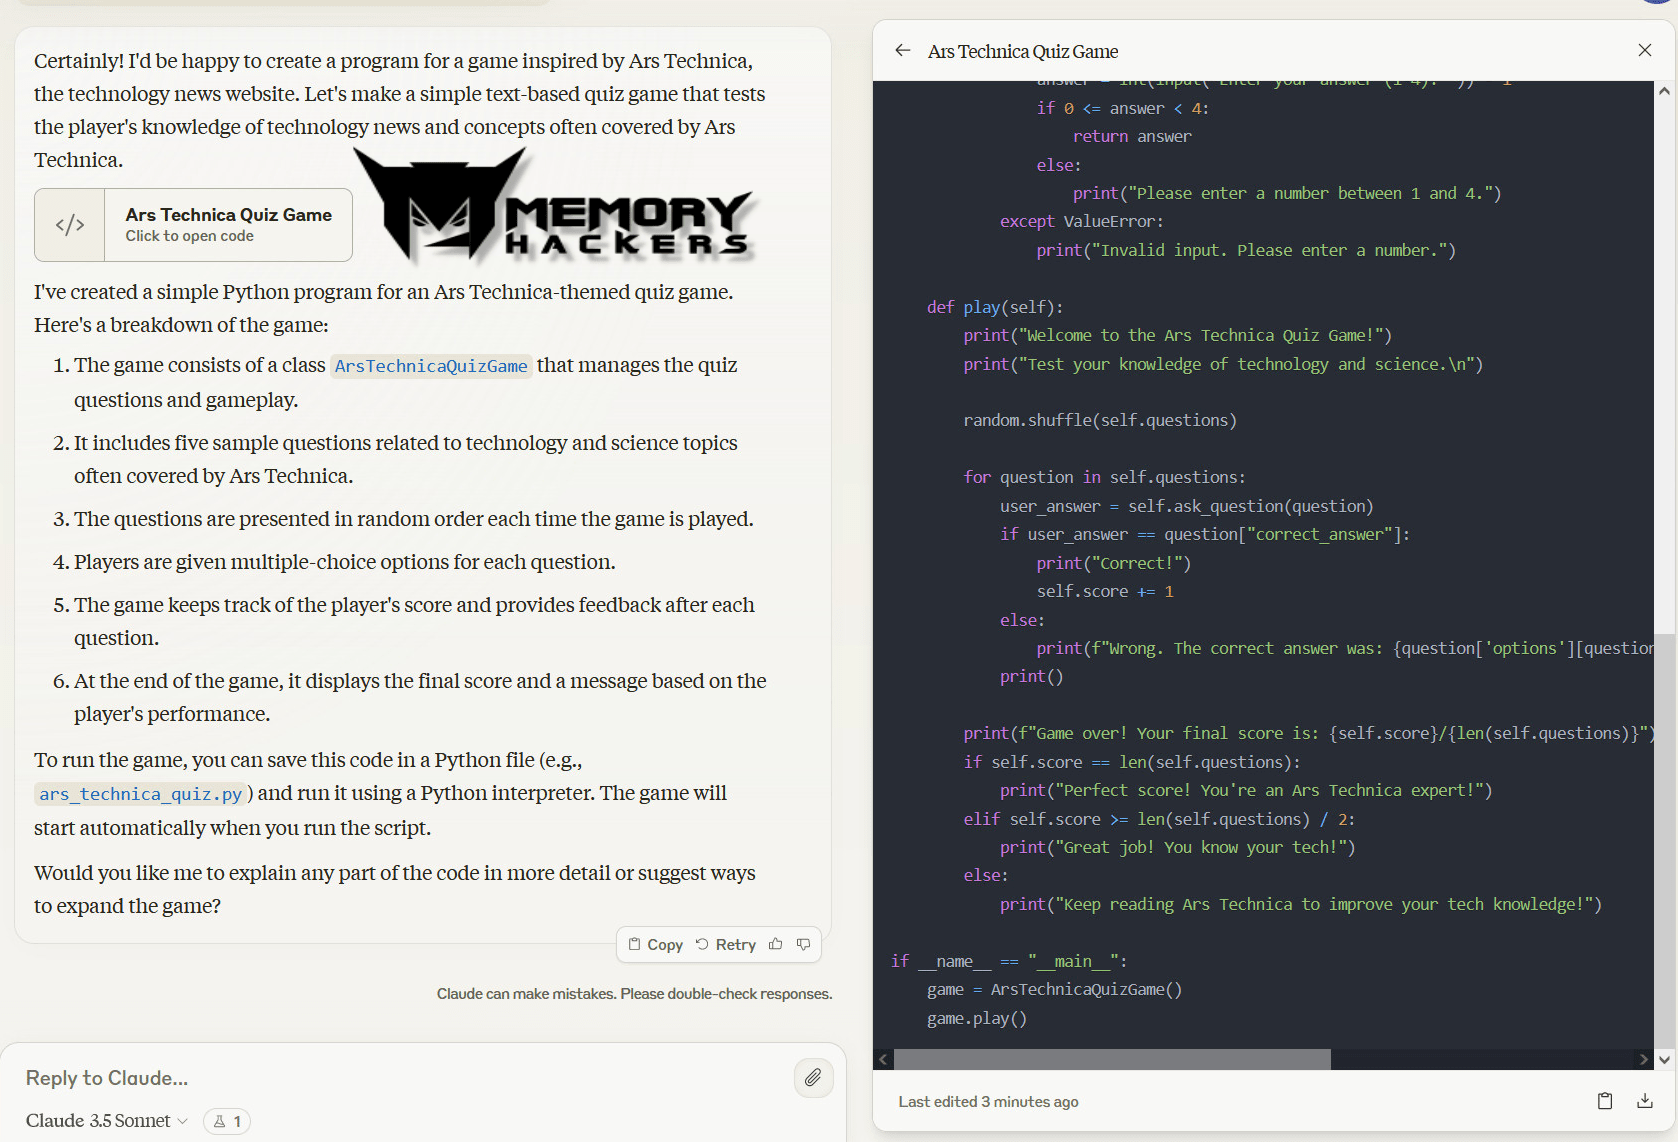The width and height of the screenshot is (1678, 1142).
Task: Open the Claude 3.5 Sonnet model selector
Action: 107,1121
